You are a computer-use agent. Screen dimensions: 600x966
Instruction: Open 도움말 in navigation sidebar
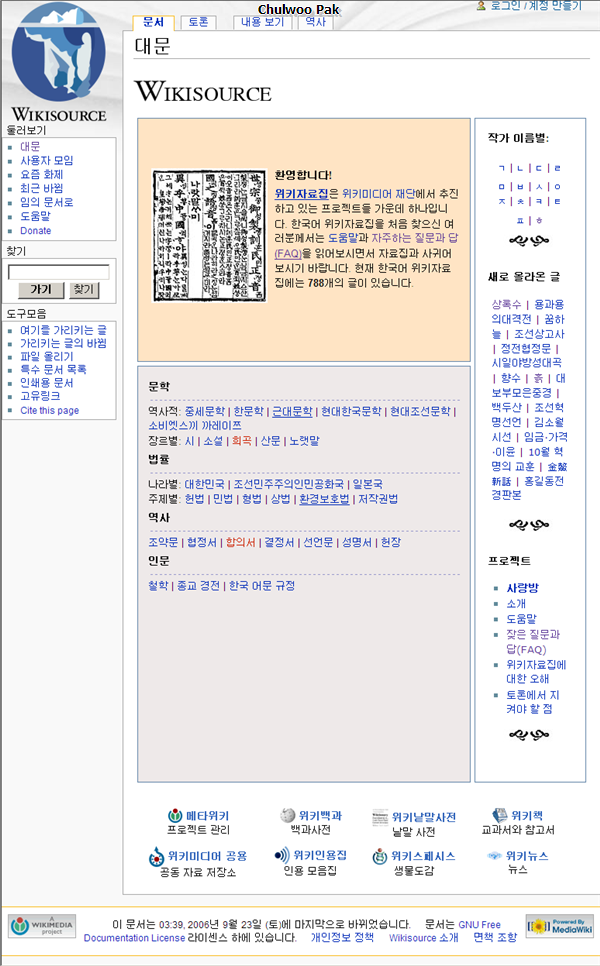[x=36, y=216]
